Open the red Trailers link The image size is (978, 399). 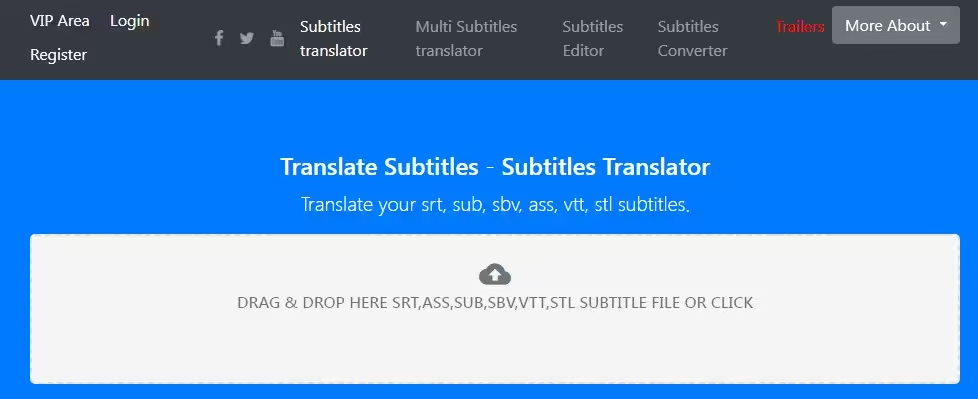[x=800, y=27]
